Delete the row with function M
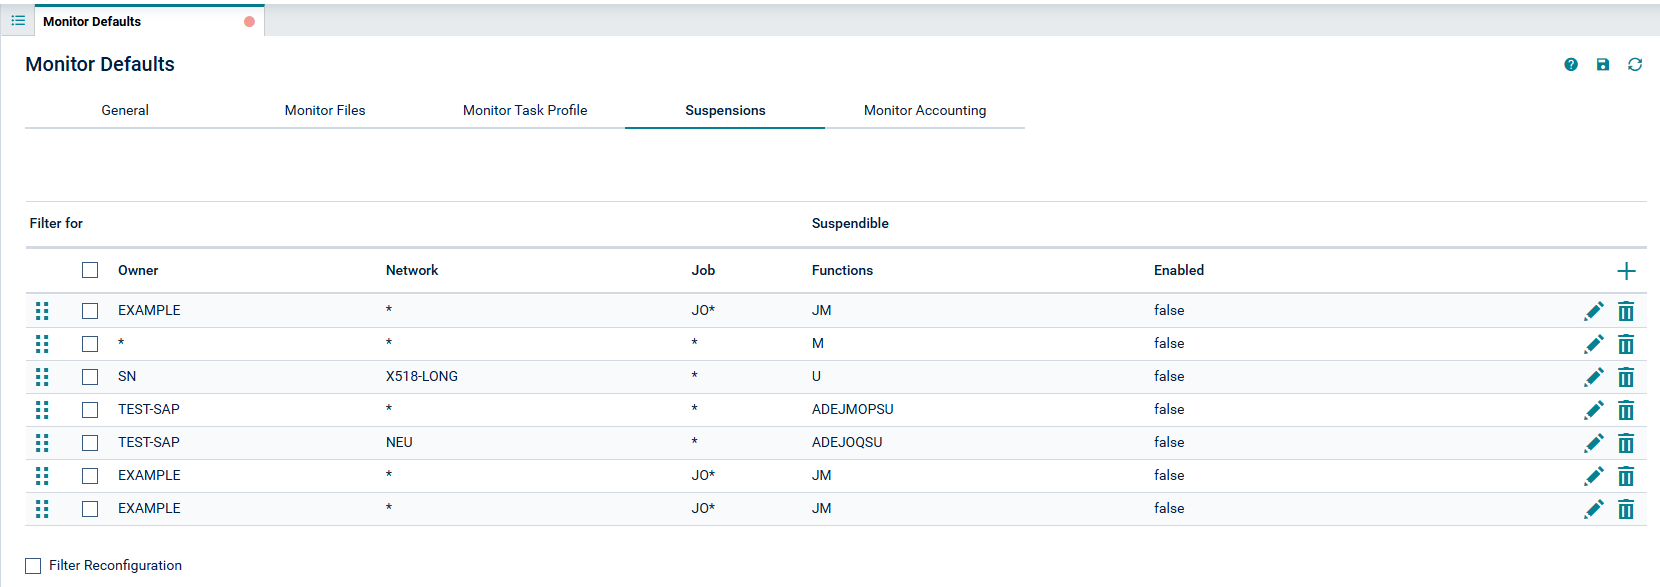 tap(1626, 344)
